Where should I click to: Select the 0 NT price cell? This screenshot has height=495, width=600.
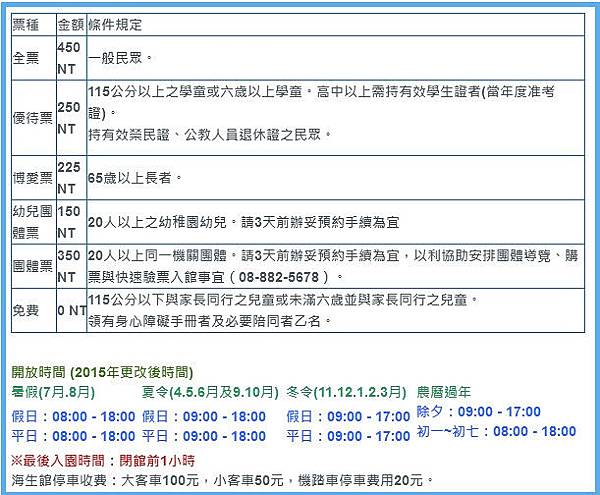tap(71, 310)
